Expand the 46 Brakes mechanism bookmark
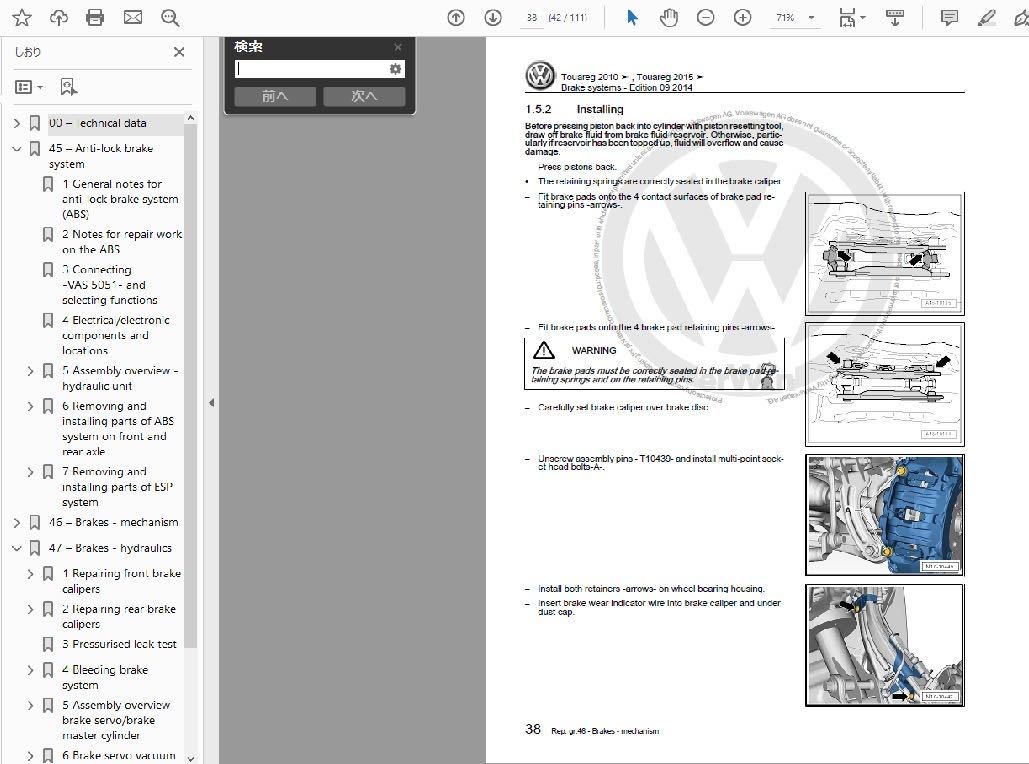This screenshot has width=1029, height=764. click(17, 522)
